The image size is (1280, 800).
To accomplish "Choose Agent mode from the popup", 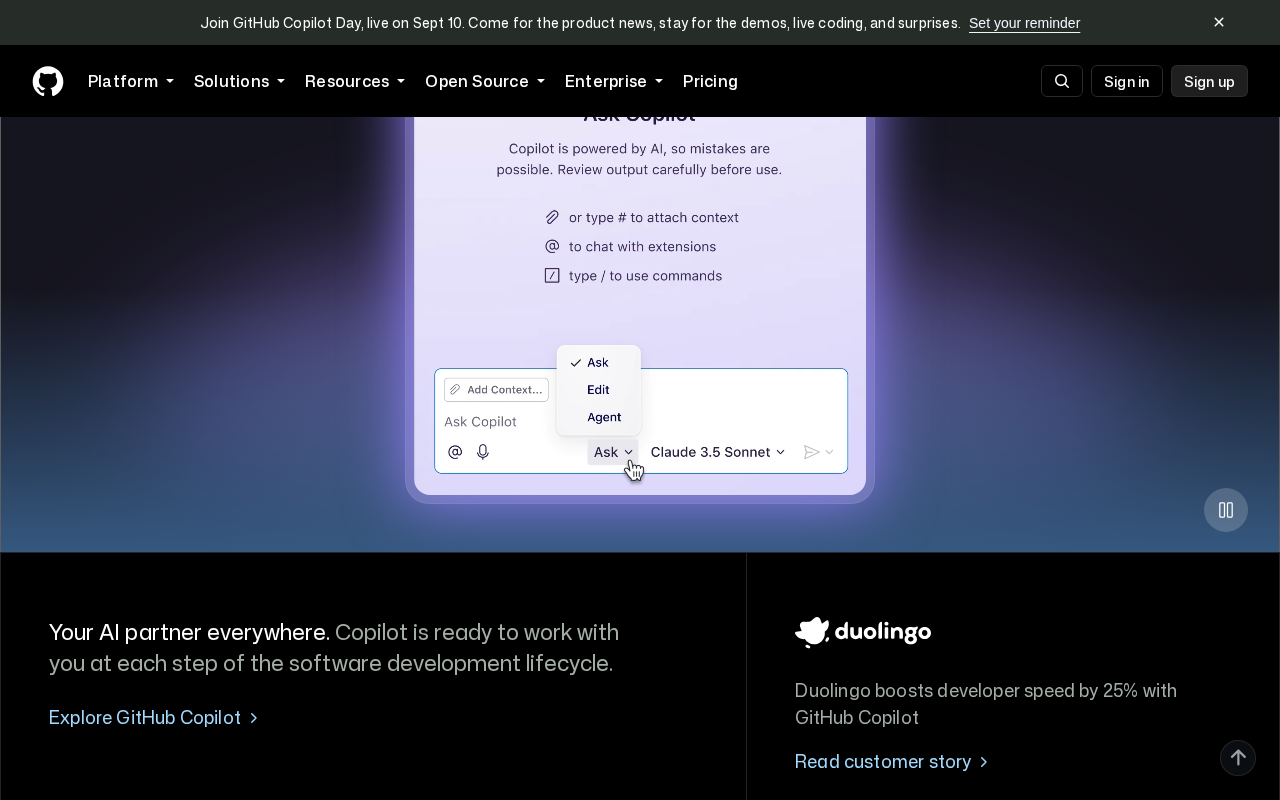I will [x=604, y=417].
